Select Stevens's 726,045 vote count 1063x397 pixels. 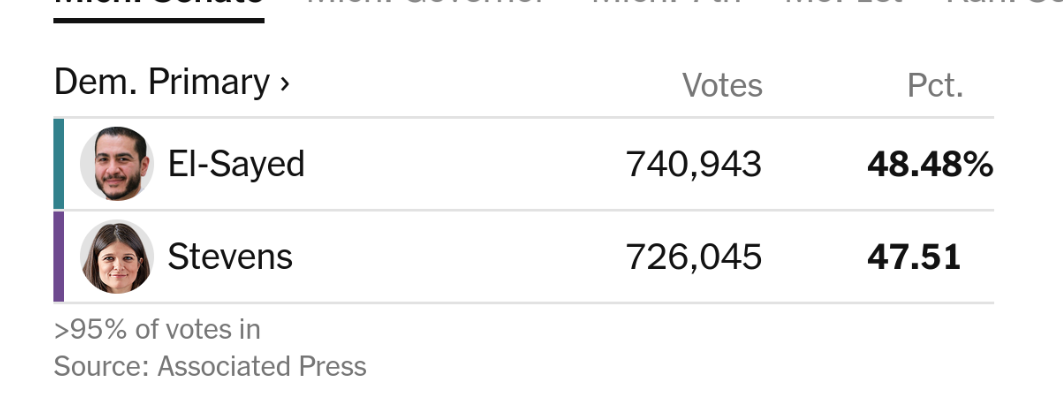(x=694, y=257)
